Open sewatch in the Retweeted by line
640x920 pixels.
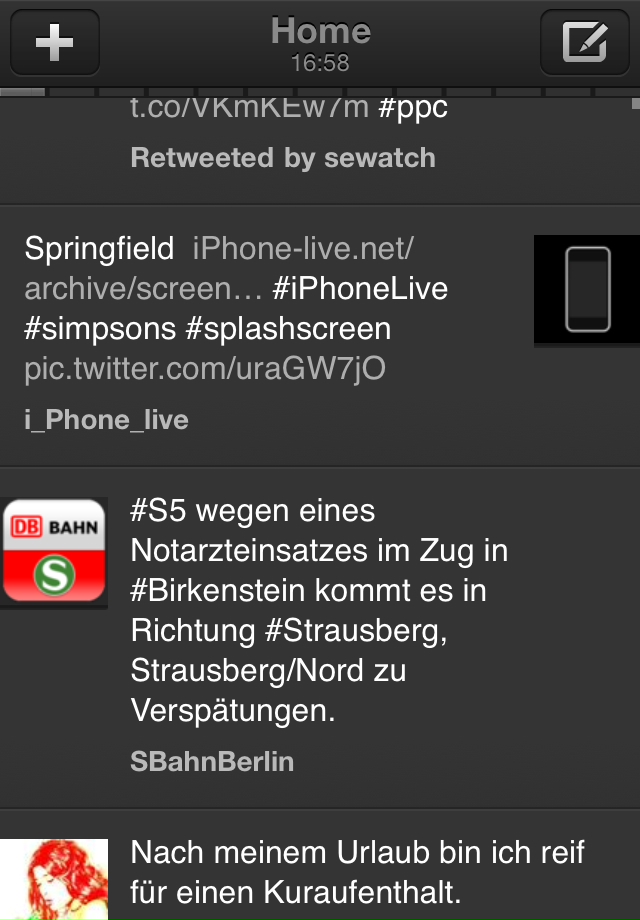(380, 158)
